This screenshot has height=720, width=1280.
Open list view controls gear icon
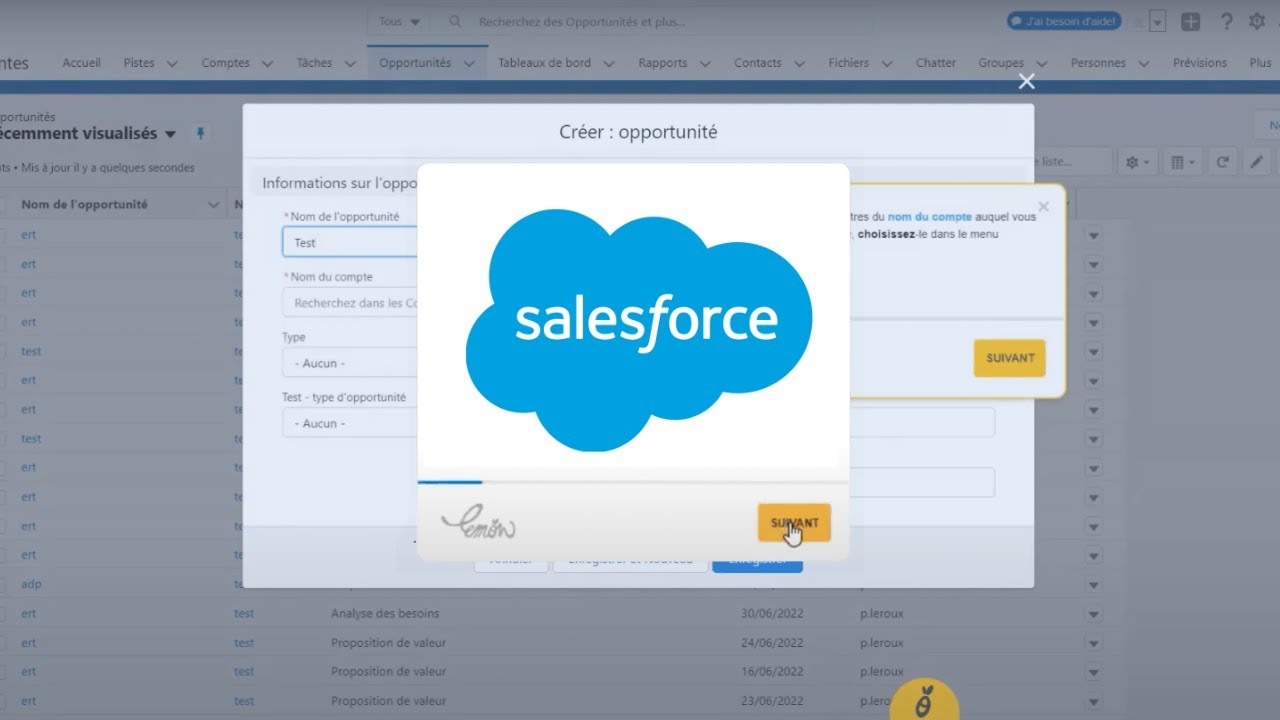(1137, 162)
